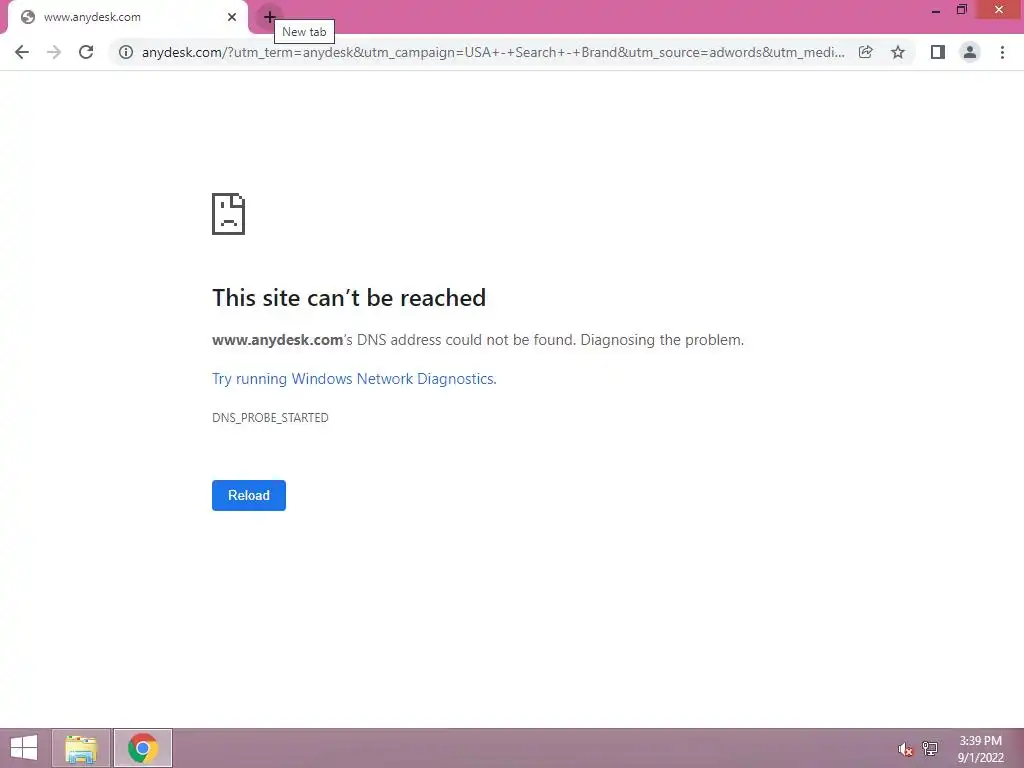The height and width of the screenshot is (768, 1024).
Task: Close the www.anydesk.com tab
Action: click(232, 17)
